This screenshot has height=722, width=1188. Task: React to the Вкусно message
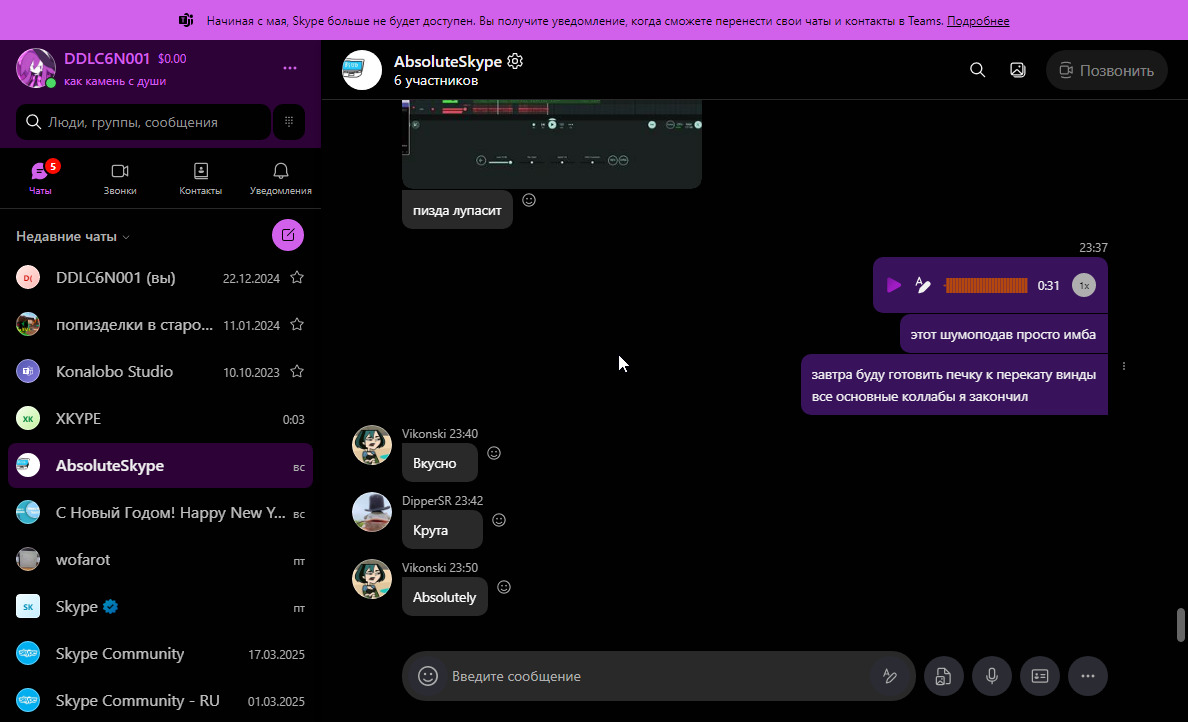click(494, 453)
